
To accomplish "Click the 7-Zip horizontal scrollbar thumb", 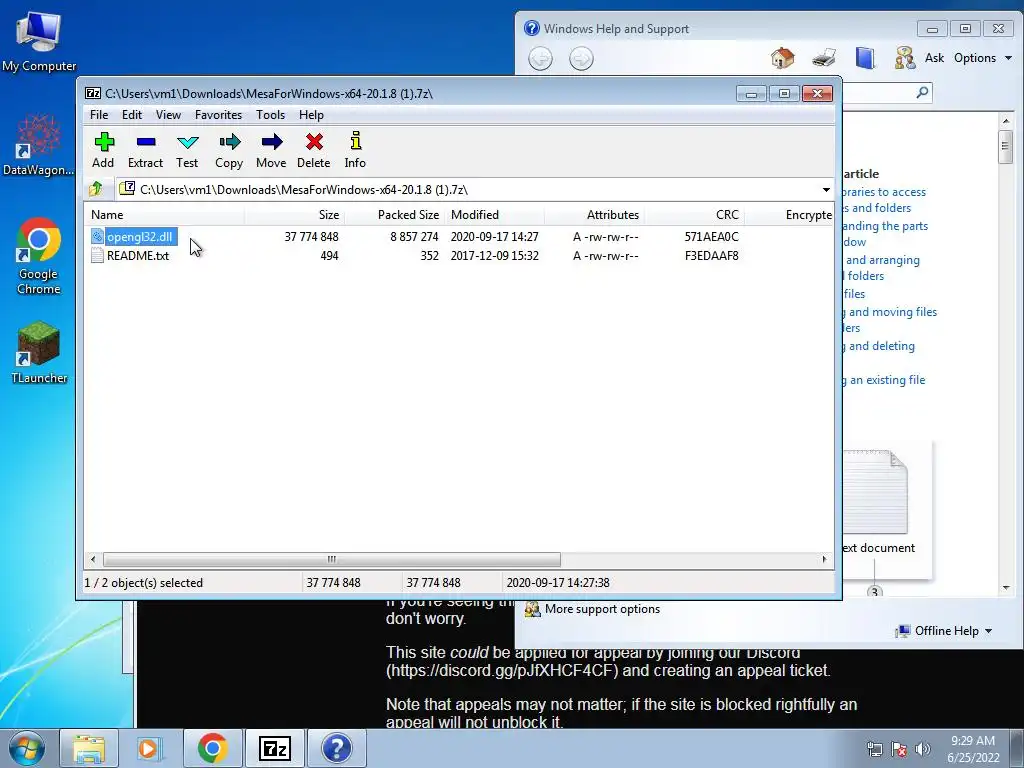I will tap(332, 560).
